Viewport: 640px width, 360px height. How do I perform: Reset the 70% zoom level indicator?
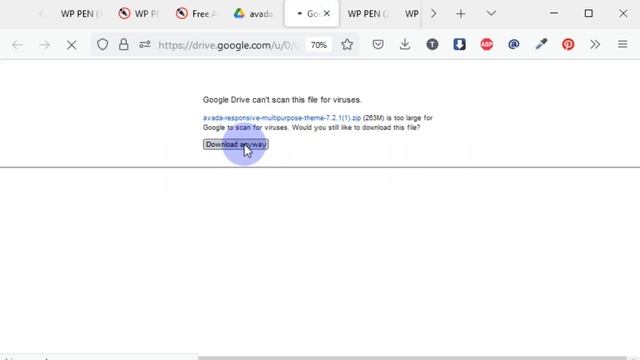[x=319, y=45]
